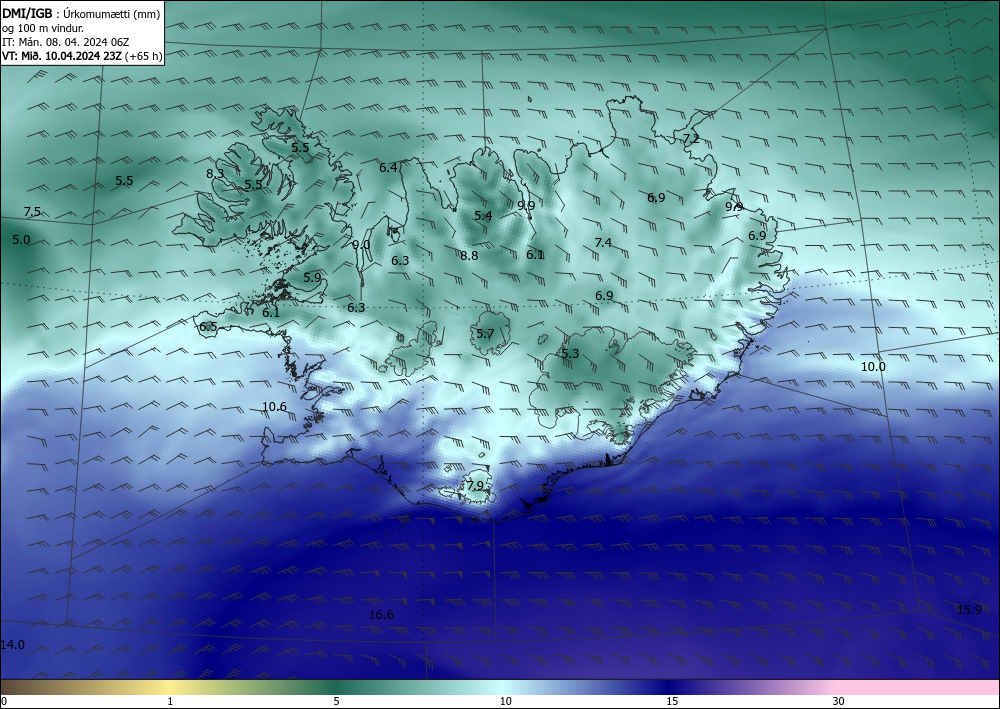Image resolution: width=1000 pixels, height=709 pixels.
Task: Click the '5' label on the colour scale
Action: 336,701
